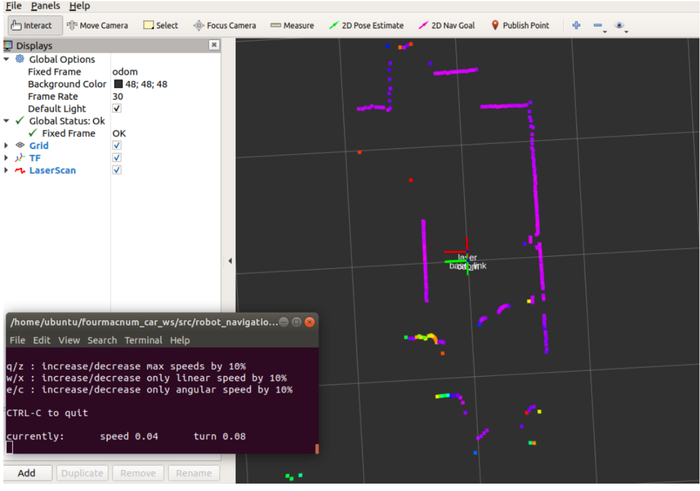Viewport: 700px width, 491px height.
Task: Collapse the Displays panel with side arrow
Action: tap(230, 261)
